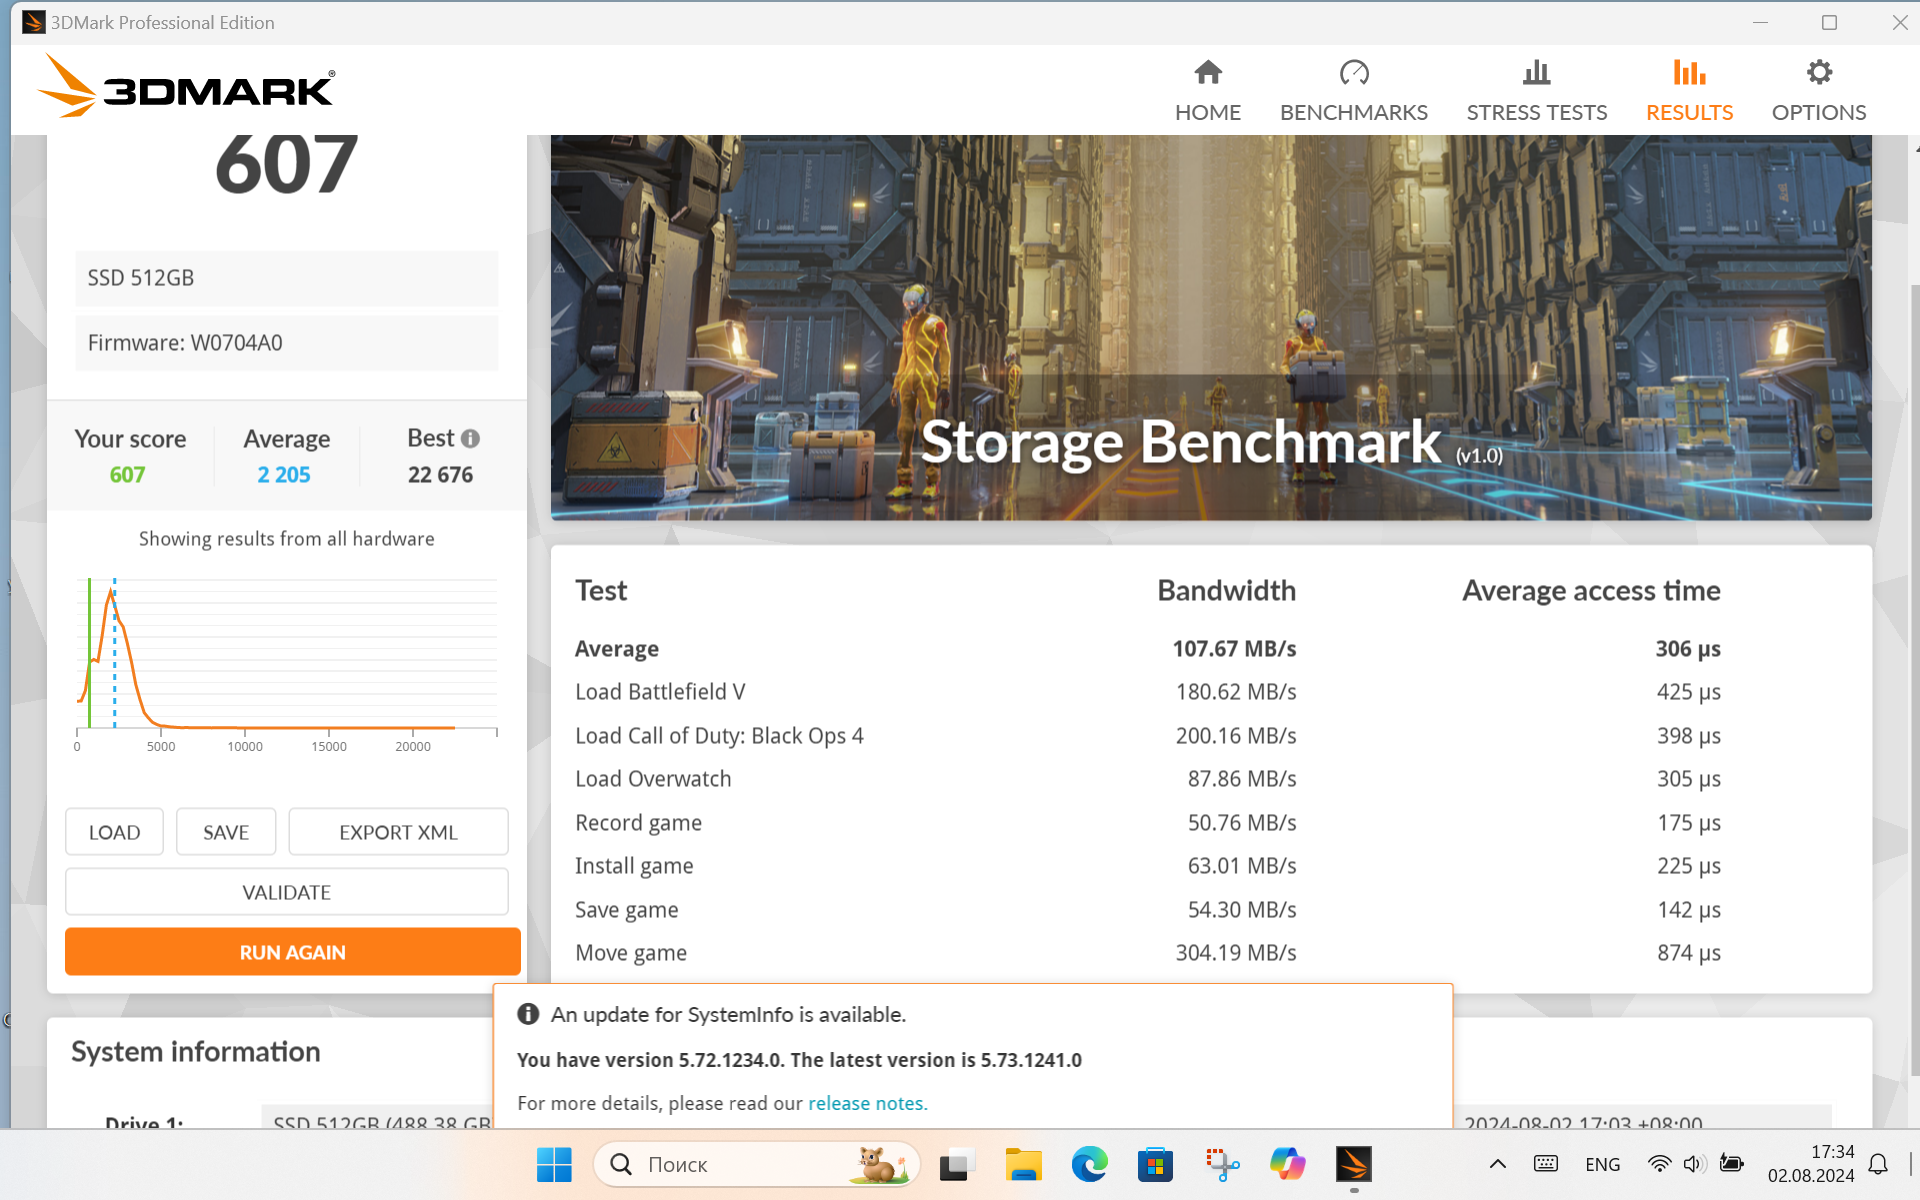The width and height of the screenshot is (1920, 1200).
Task: Open the Options gear icon
Action: click(x=1818, y=73)
